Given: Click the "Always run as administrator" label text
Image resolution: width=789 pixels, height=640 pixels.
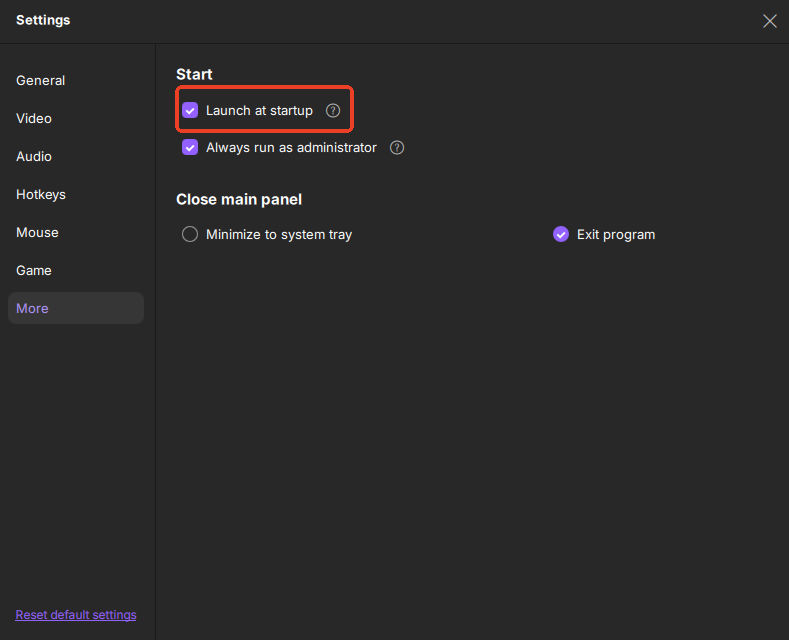Looking at the screenshot, I should [x=291, y=148].
